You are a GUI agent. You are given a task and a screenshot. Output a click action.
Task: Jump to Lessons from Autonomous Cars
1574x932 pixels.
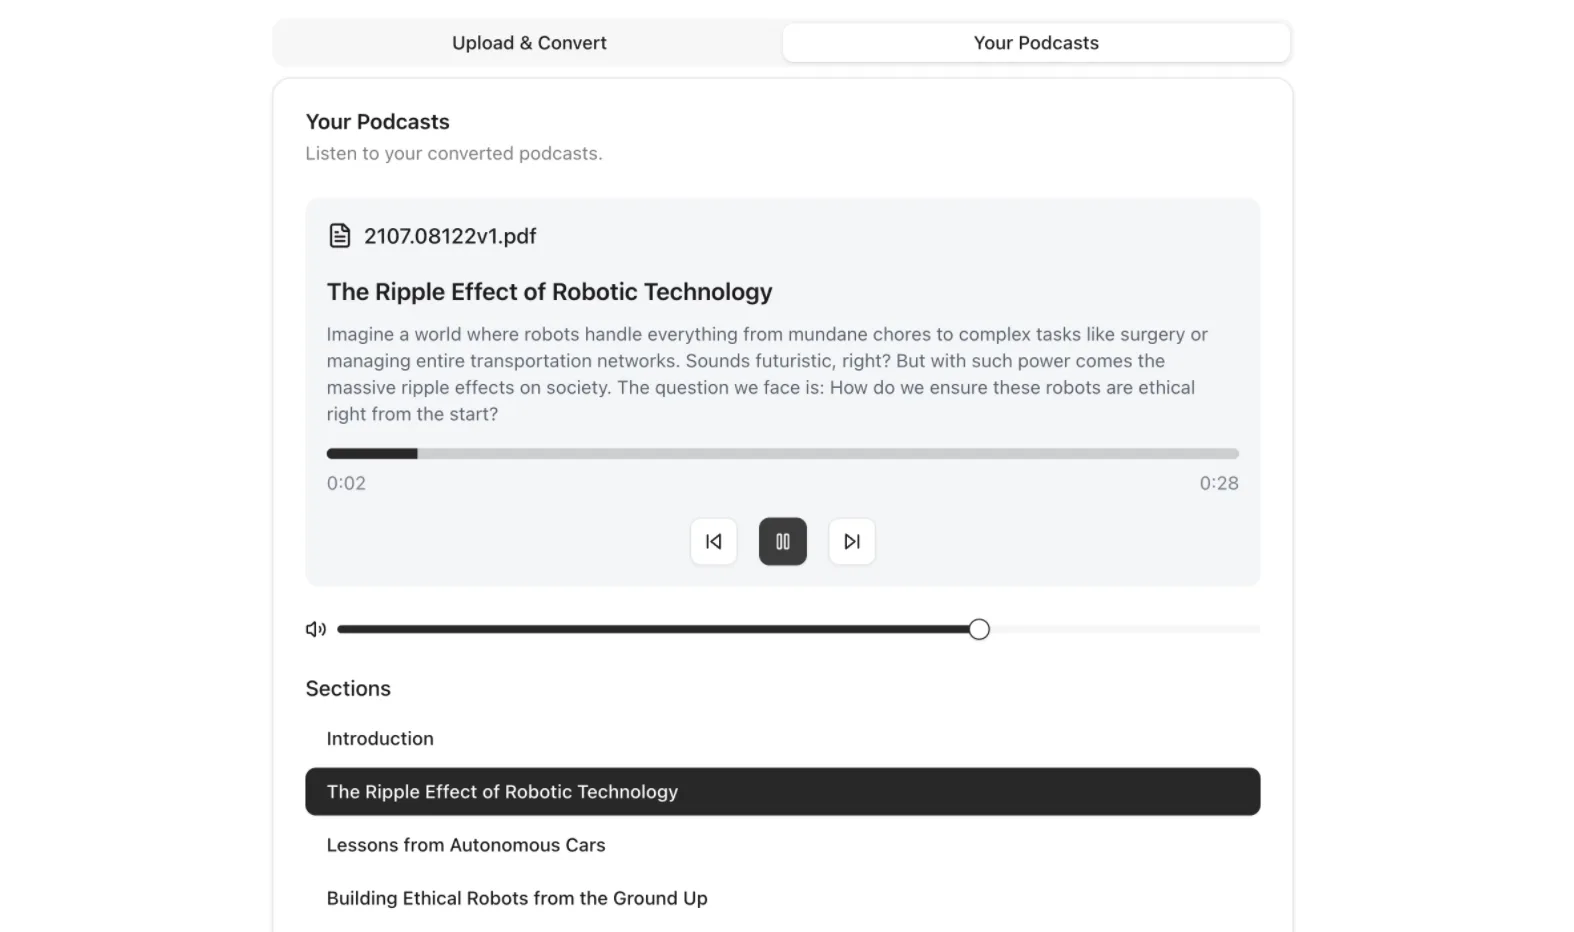(466, 845)
